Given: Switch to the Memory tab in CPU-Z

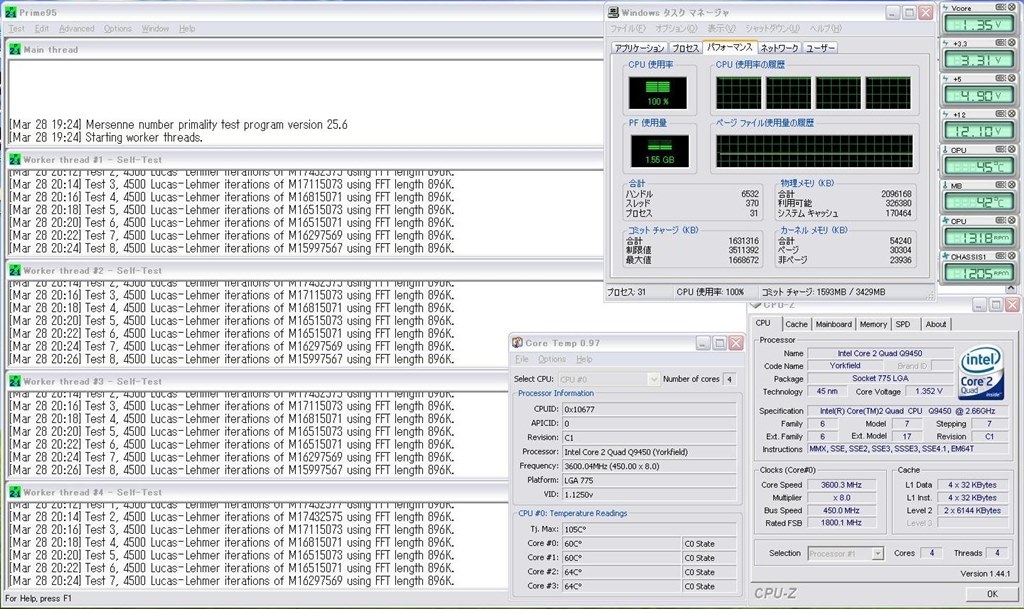Looking at the screenshot, I should 873,324.
